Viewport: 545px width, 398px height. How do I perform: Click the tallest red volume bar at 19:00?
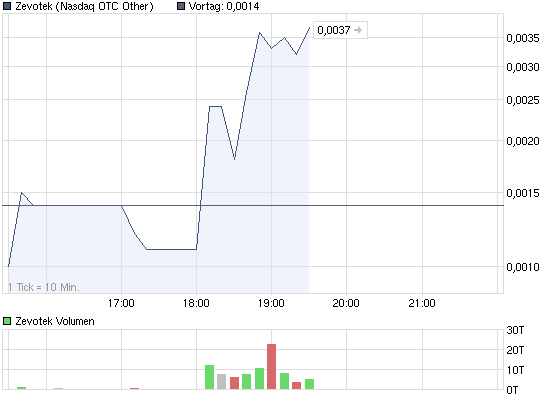click(x=271, y=366)
